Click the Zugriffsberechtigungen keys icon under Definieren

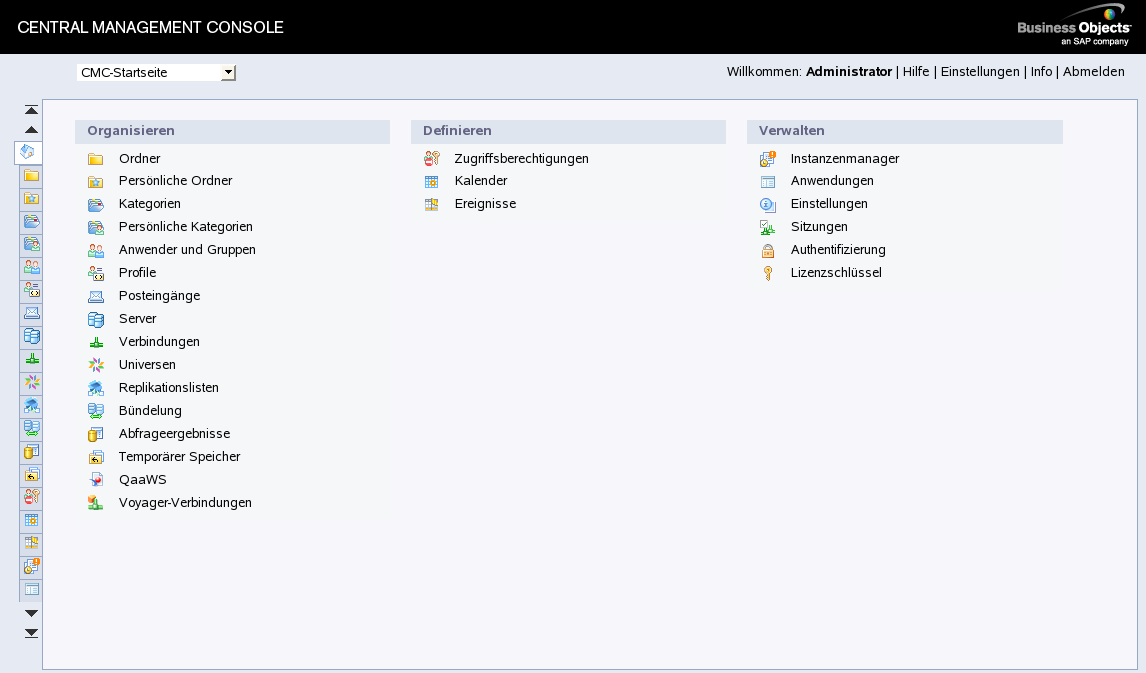tap(432, 158)
